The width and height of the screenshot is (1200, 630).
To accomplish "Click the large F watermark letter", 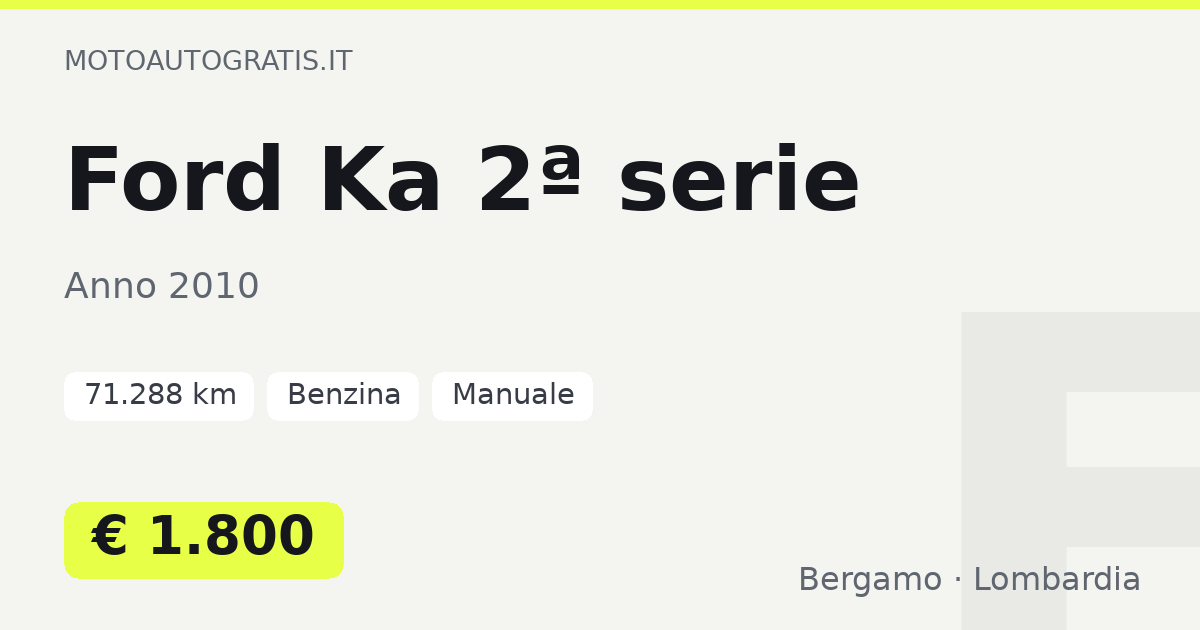I will click(x=1080, y=470).
